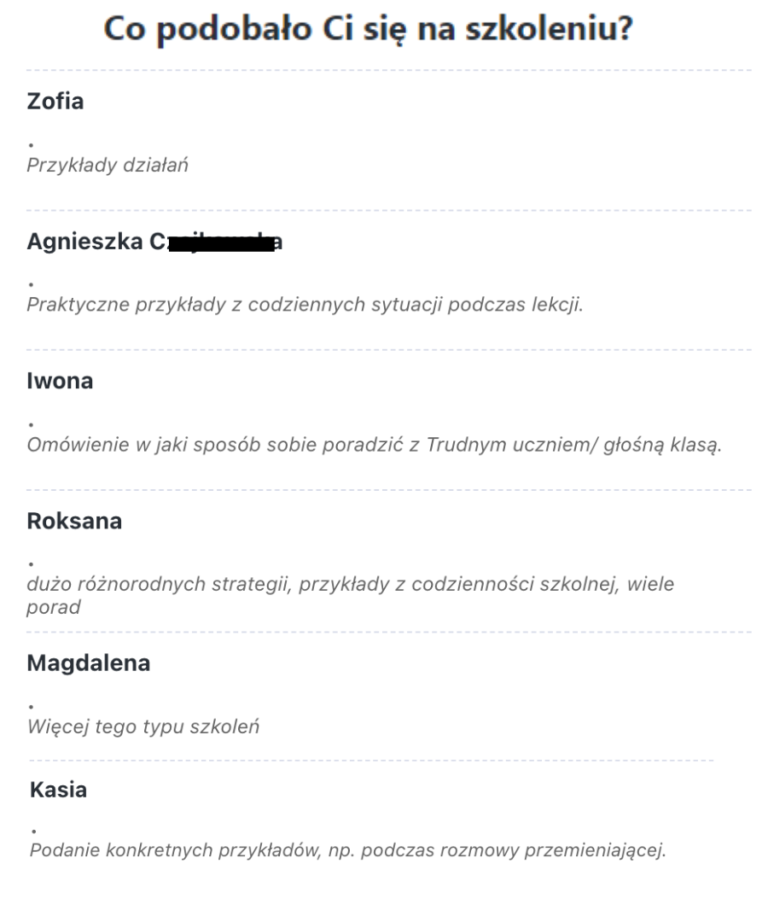Screen dimensions: 768x922
Task: Click the small dot below Agnieszka's name
Action: point(31,285)
